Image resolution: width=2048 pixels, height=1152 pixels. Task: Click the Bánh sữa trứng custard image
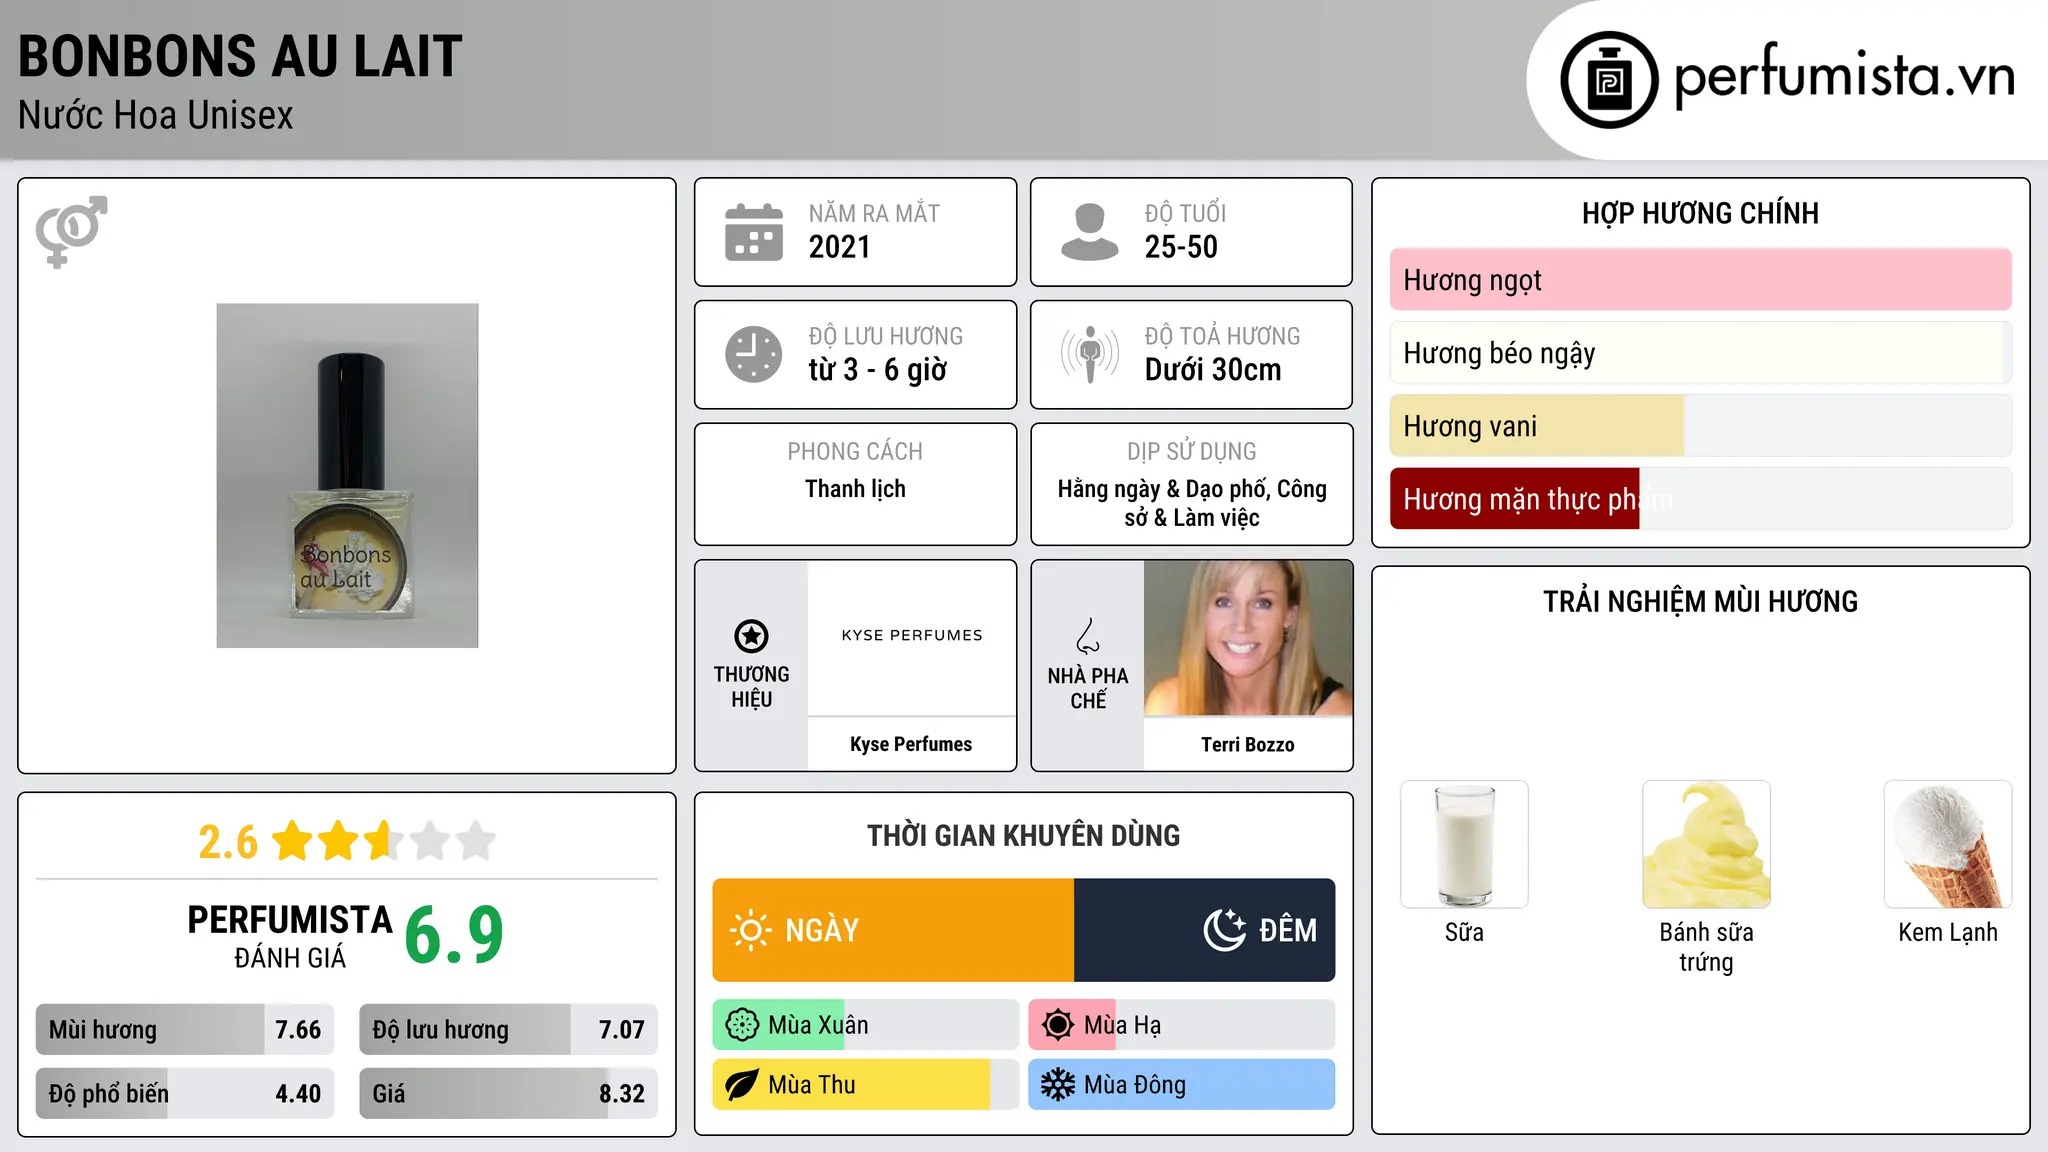1706,844
